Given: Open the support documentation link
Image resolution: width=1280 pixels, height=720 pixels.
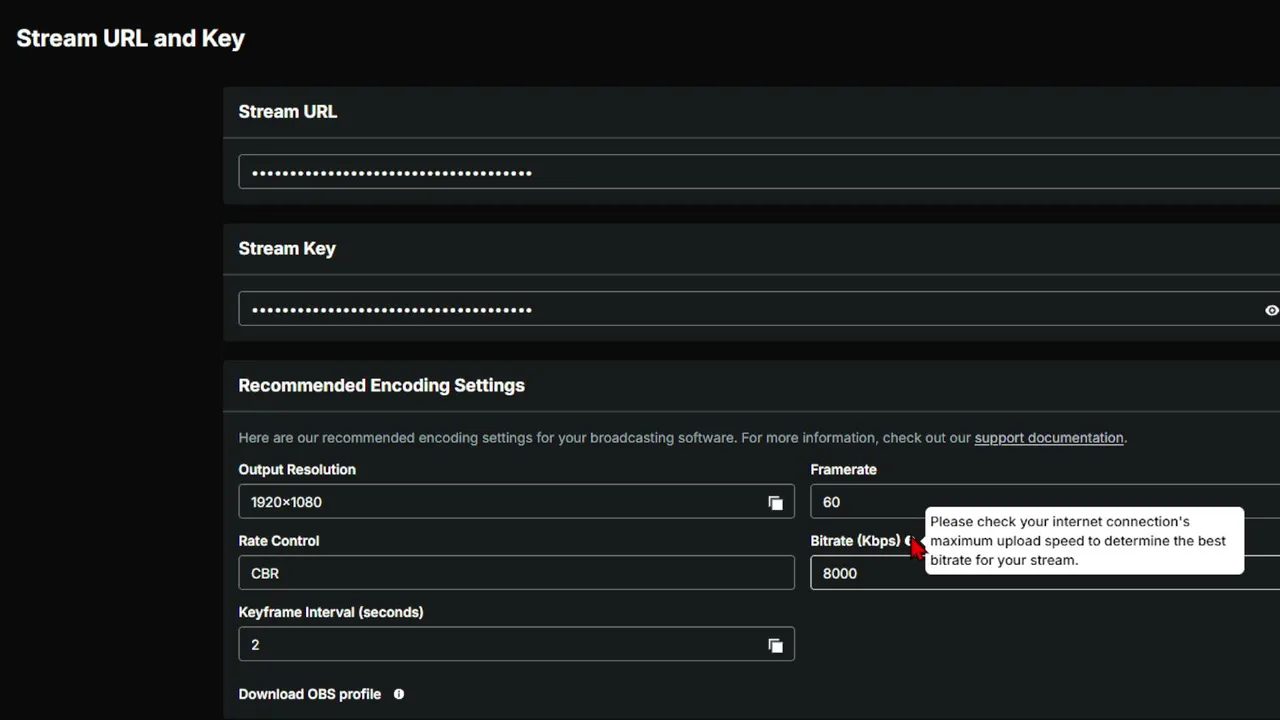Looking at the screenshot, I should 1049,438.
